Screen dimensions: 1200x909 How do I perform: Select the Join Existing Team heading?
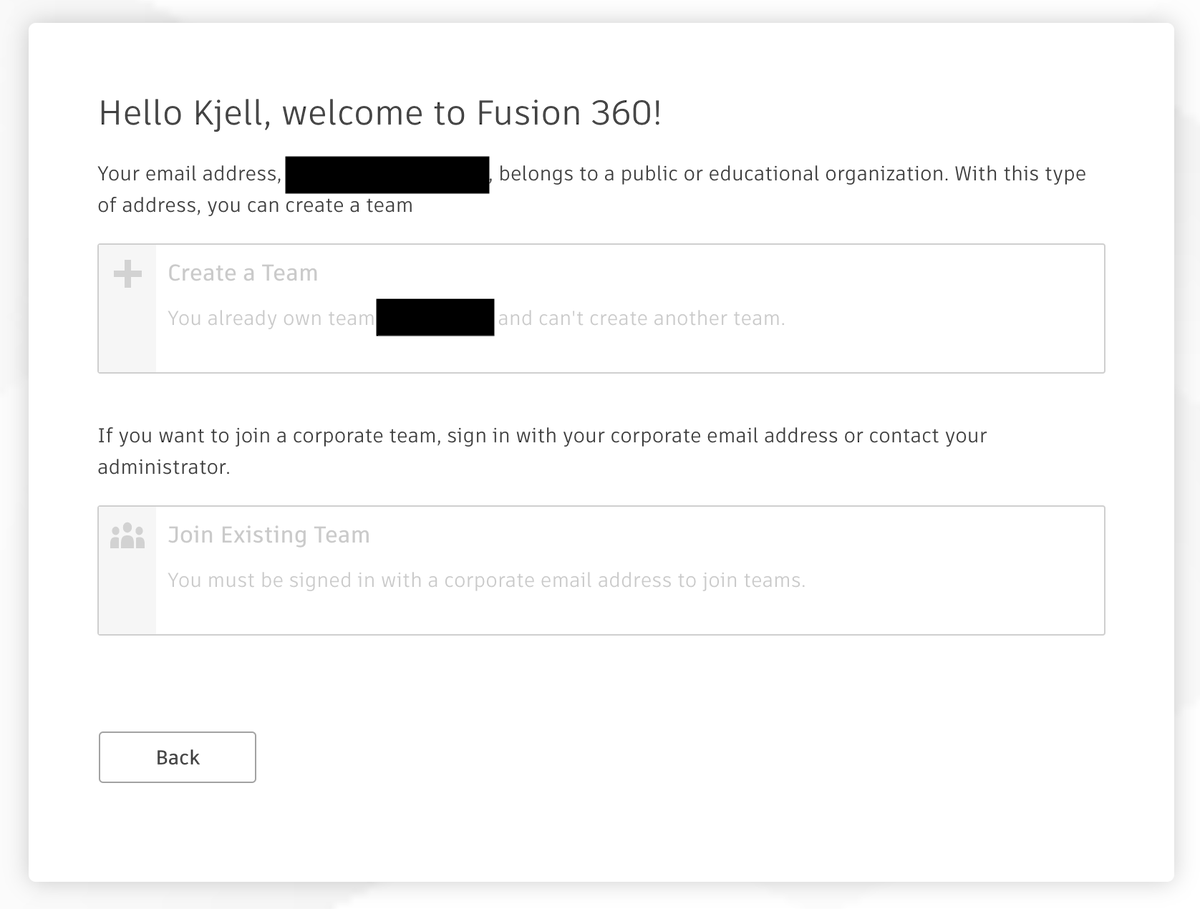[x=269, y=535]
